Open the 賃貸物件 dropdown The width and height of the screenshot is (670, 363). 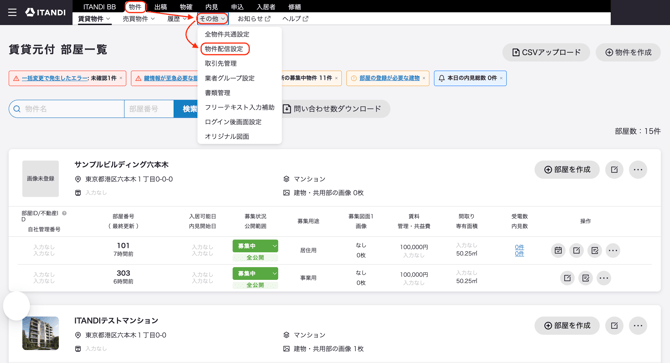coord(94,19)
